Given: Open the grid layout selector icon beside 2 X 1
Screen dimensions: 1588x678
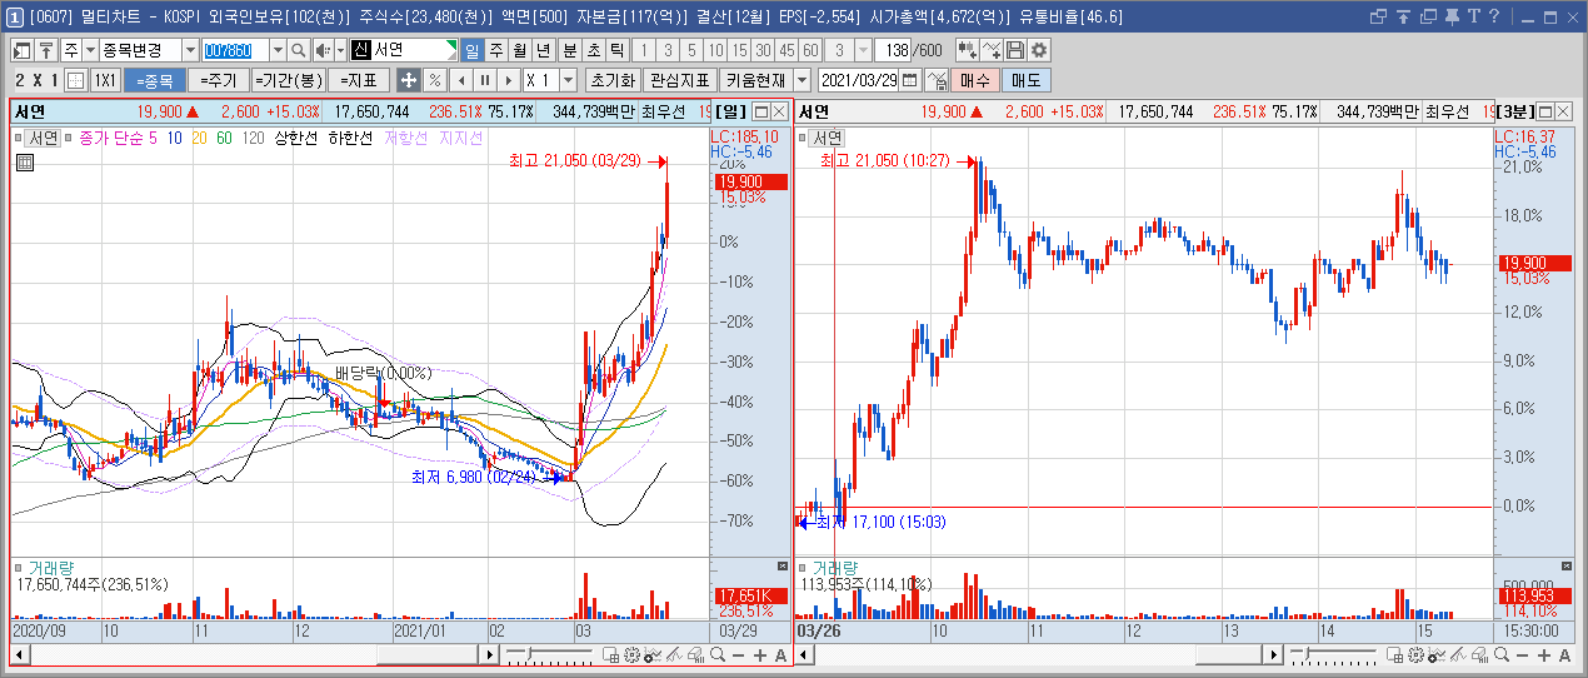Looking at the screenshot, I should [x=75, y=80].
